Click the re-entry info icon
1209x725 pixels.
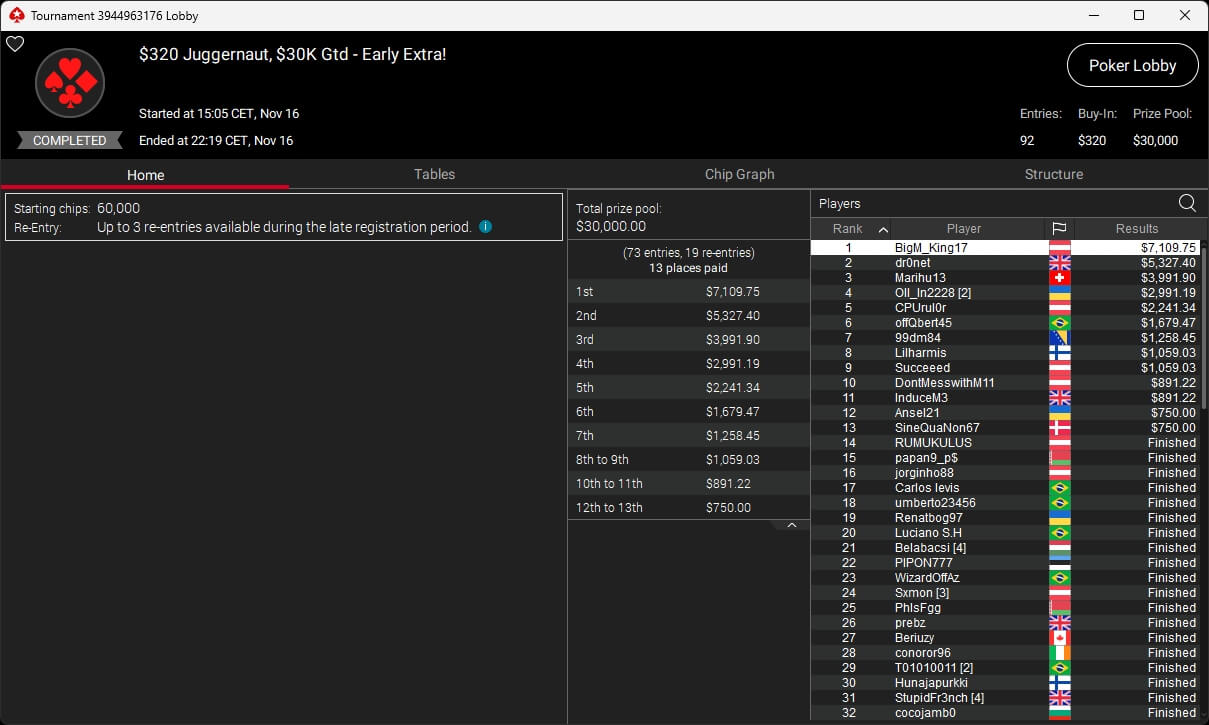(x=485, y=227)
